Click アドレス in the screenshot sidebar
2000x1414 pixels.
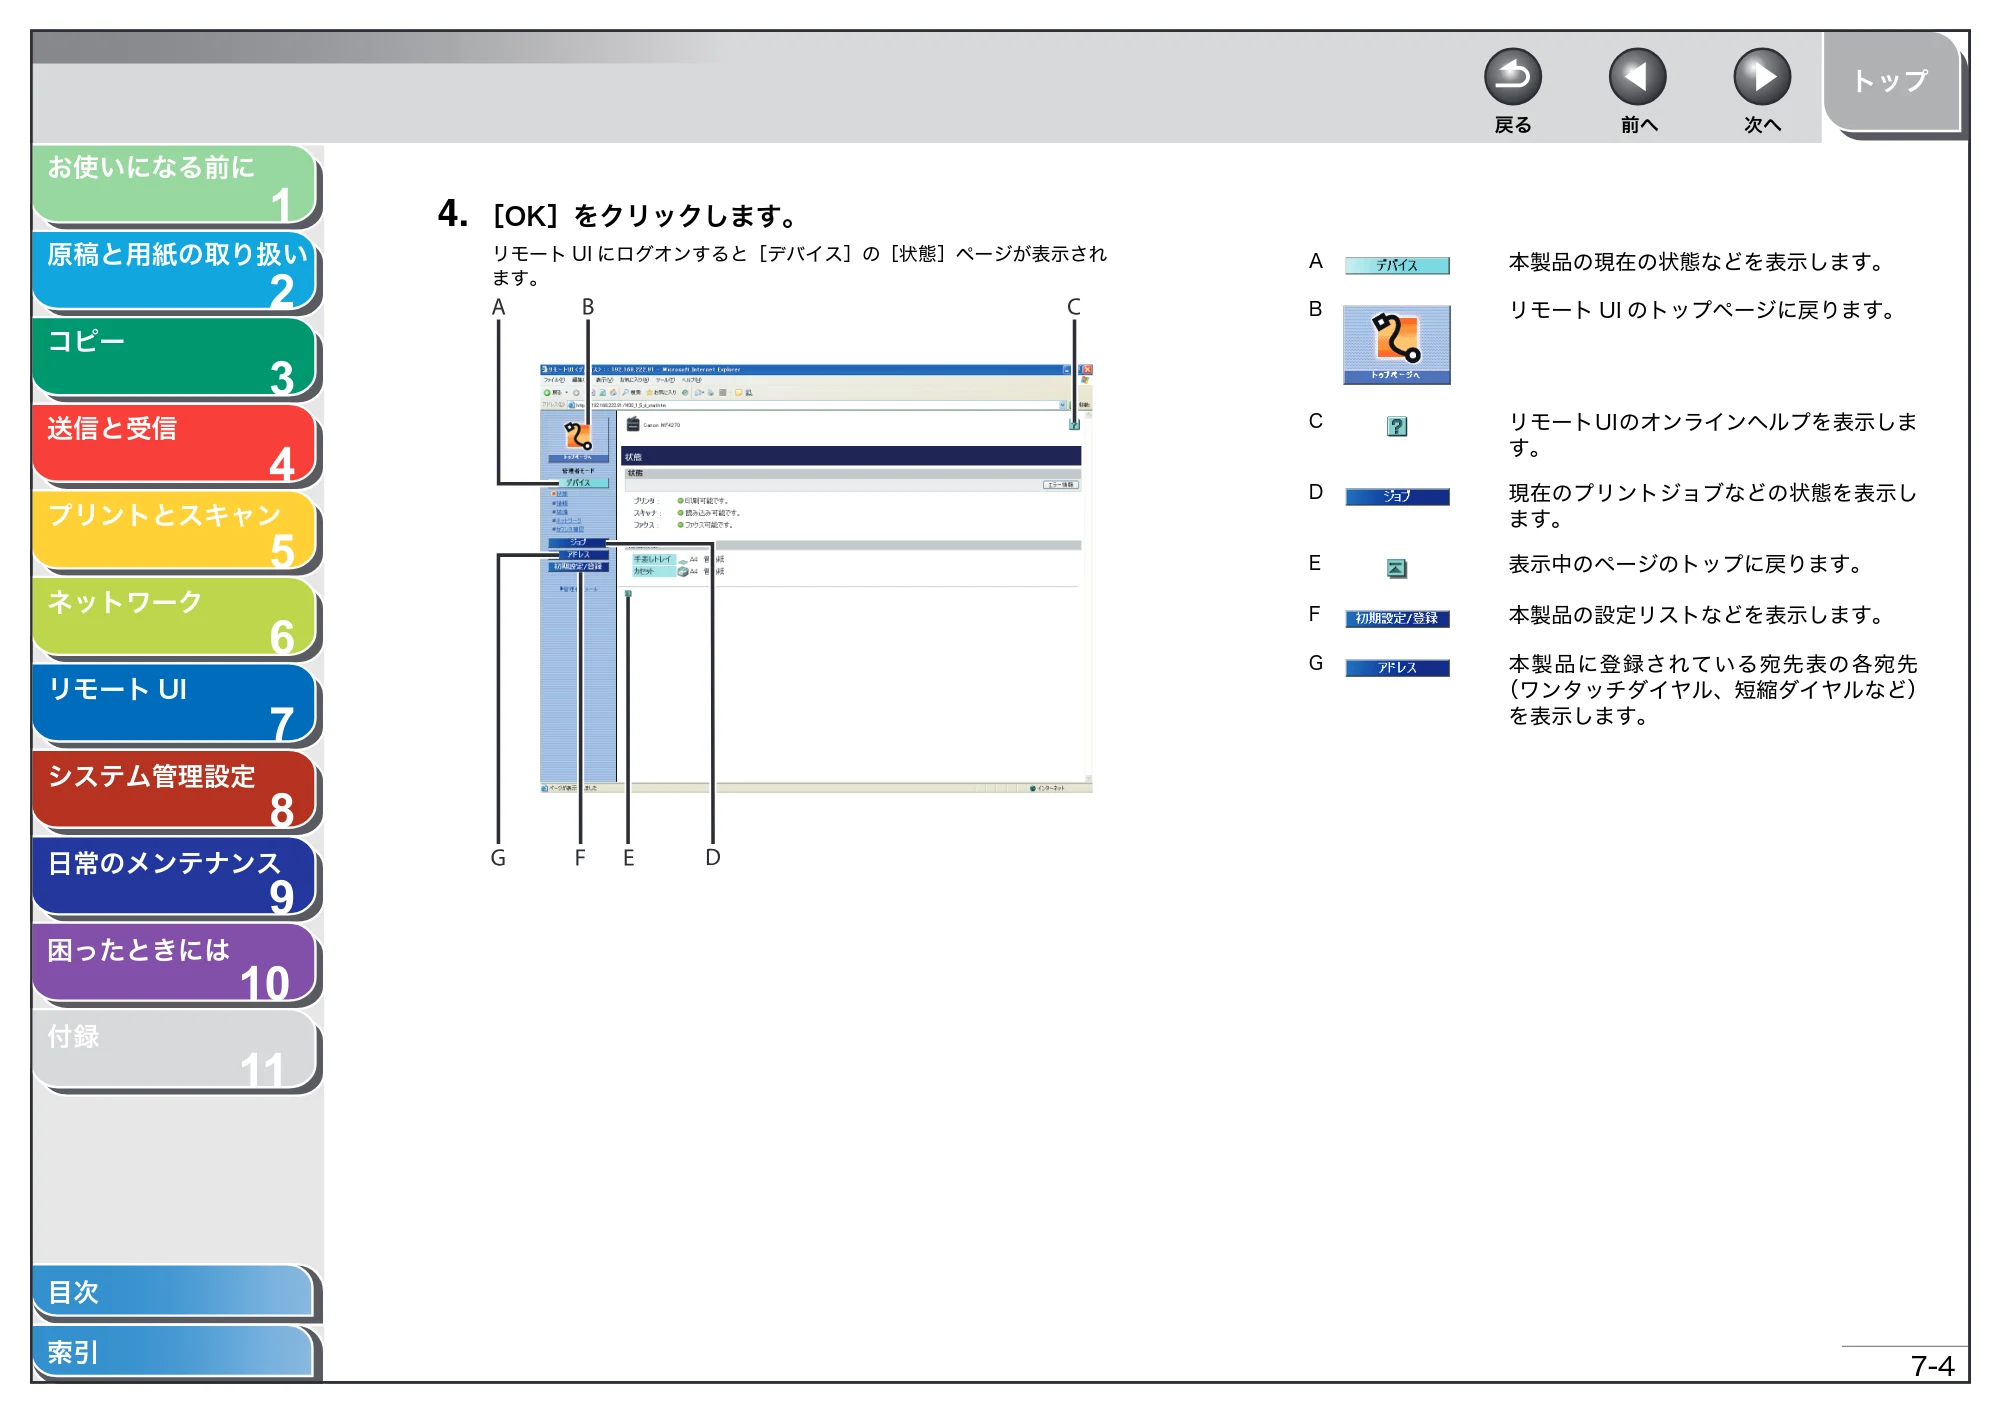[x=578, y=554]
